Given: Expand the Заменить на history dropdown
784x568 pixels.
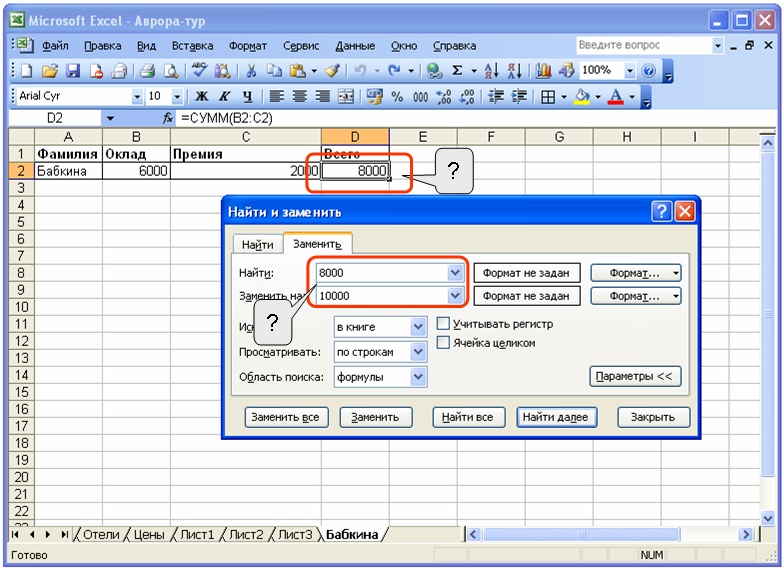Looking at the screenshot, I should pos(454,296).
